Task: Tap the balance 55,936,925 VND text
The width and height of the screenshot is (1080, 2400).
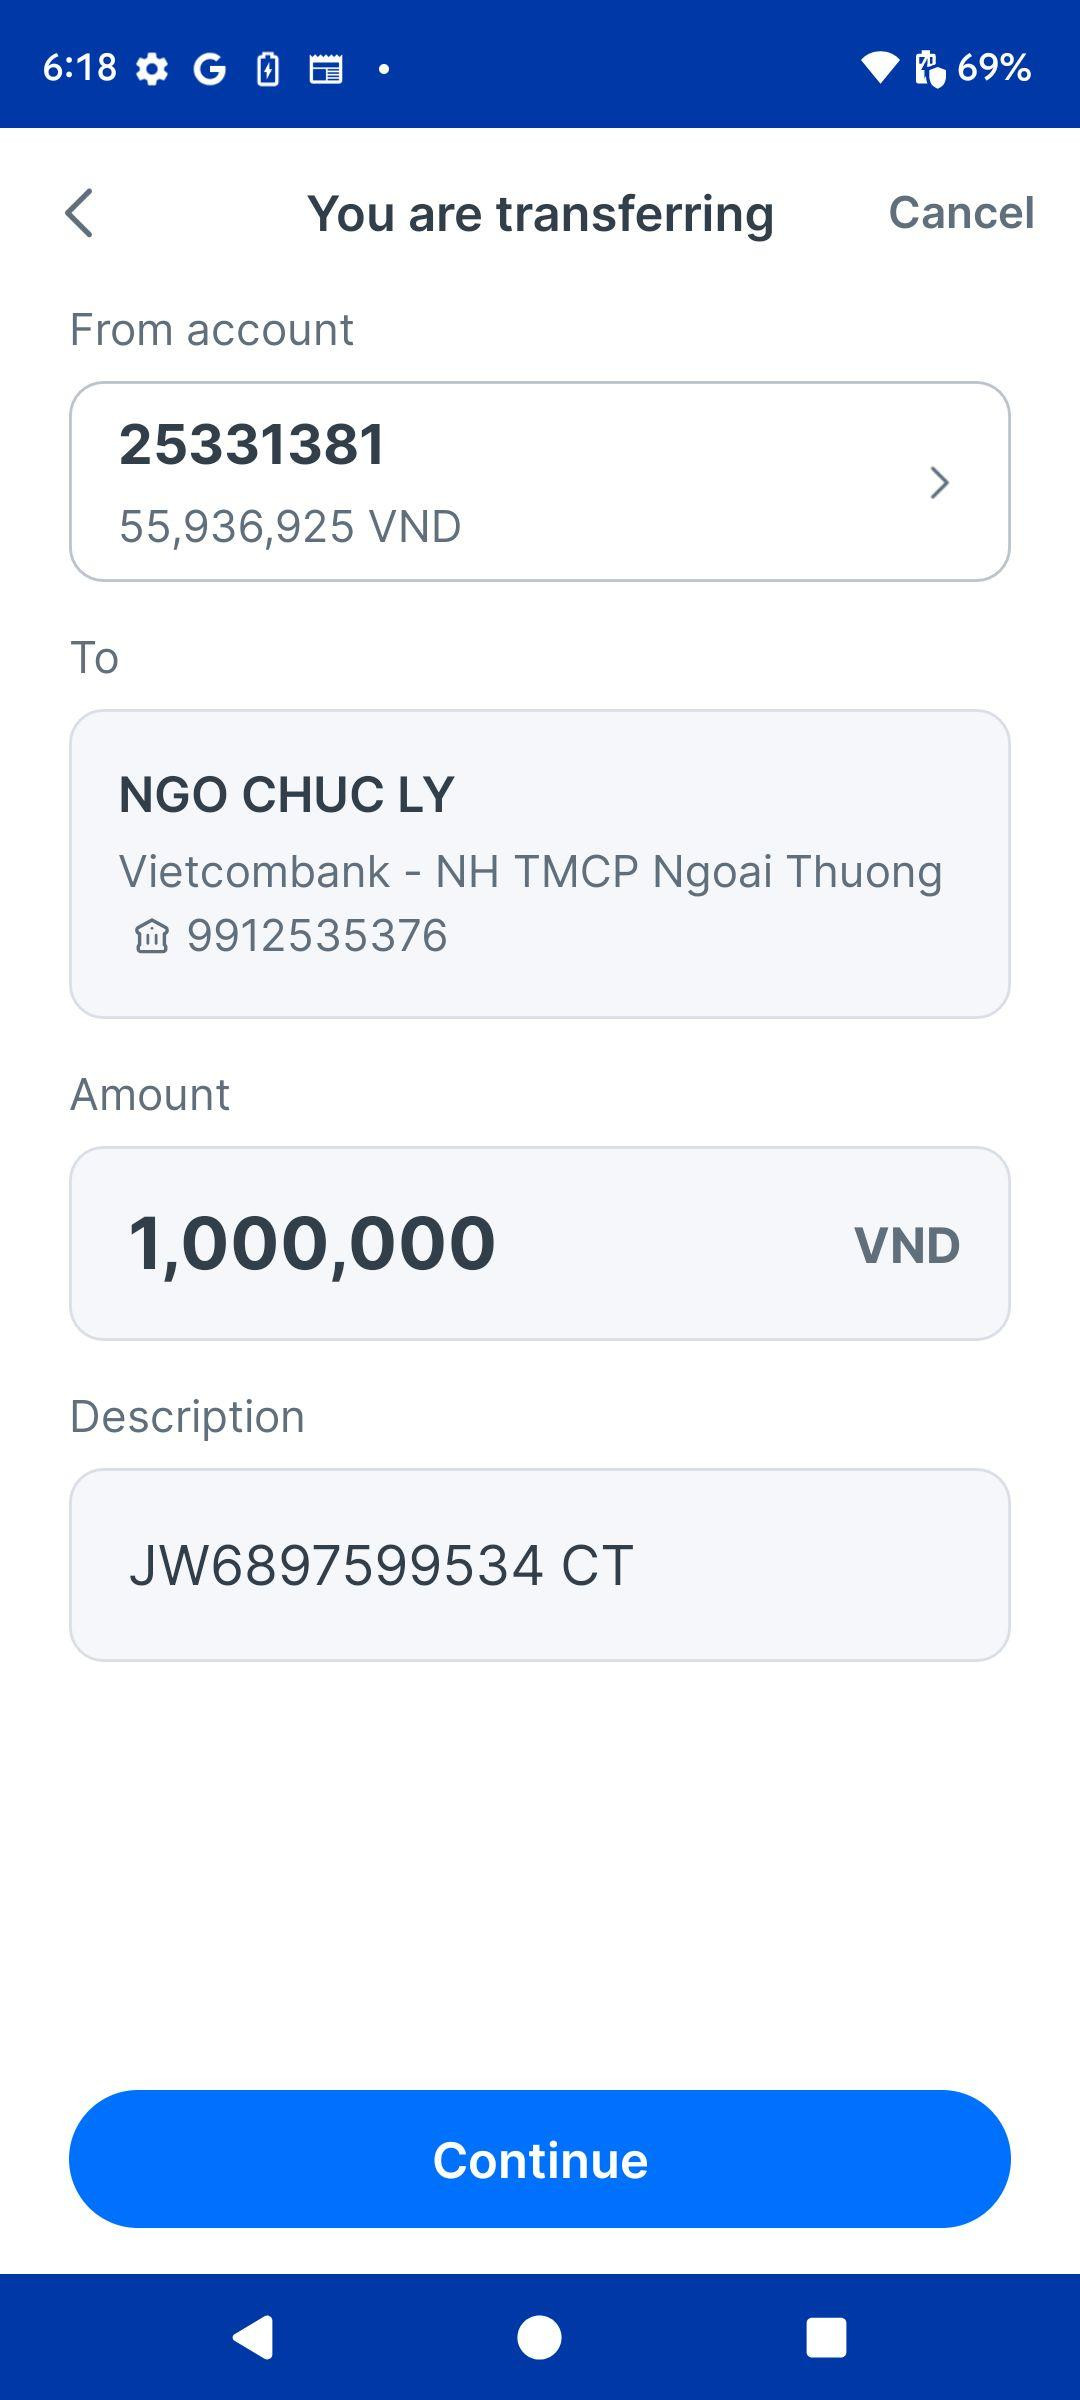Action: [x=290, y=526]
